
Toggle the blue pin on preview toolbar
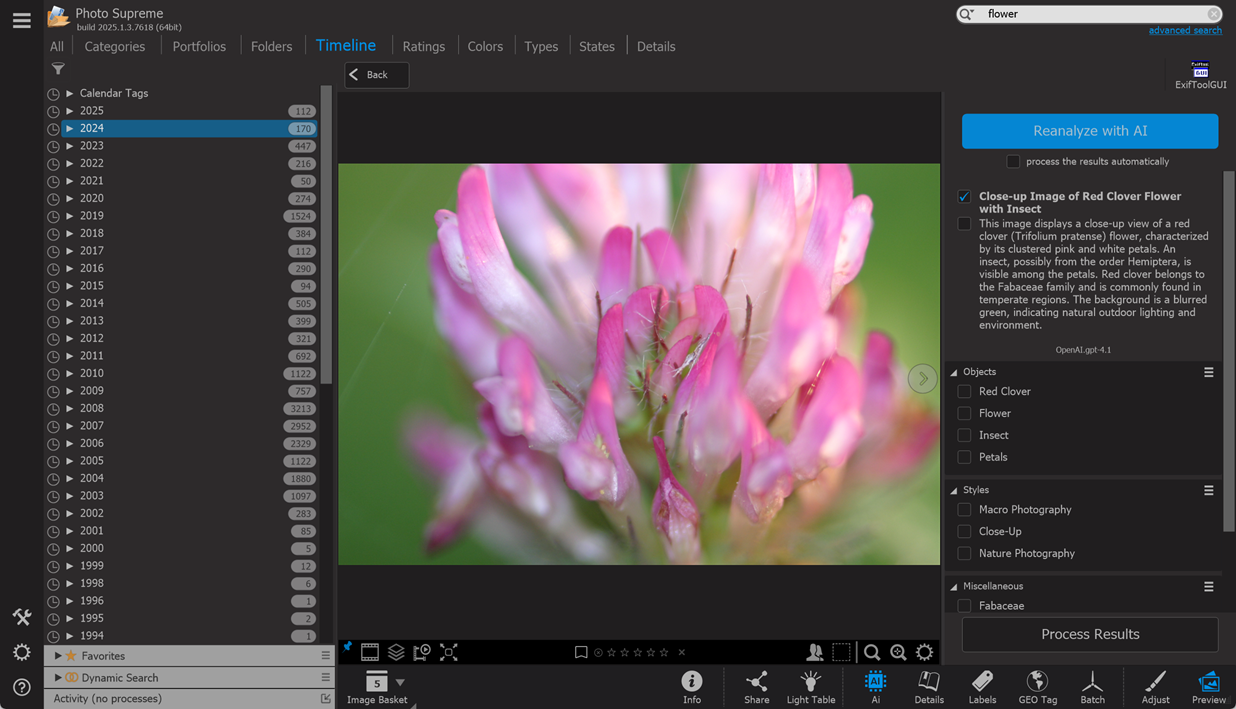(x=347, y=648)
